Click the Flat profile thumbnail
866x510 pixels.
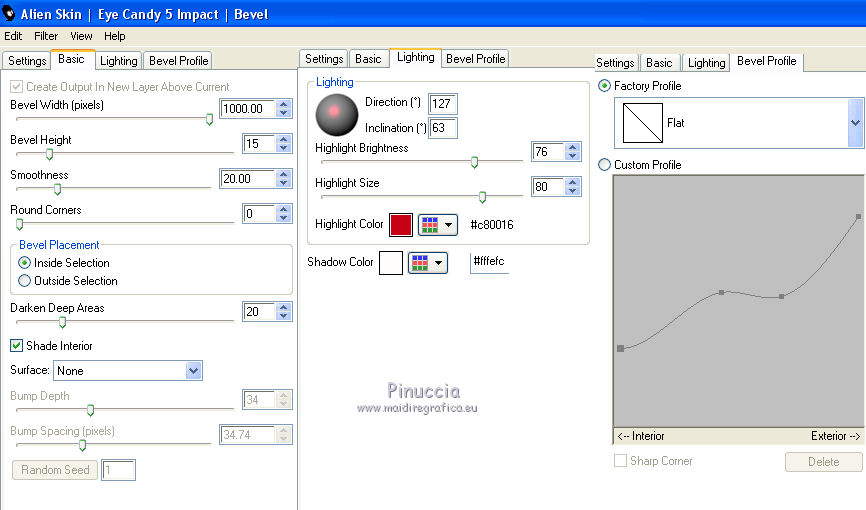[642, 123]
